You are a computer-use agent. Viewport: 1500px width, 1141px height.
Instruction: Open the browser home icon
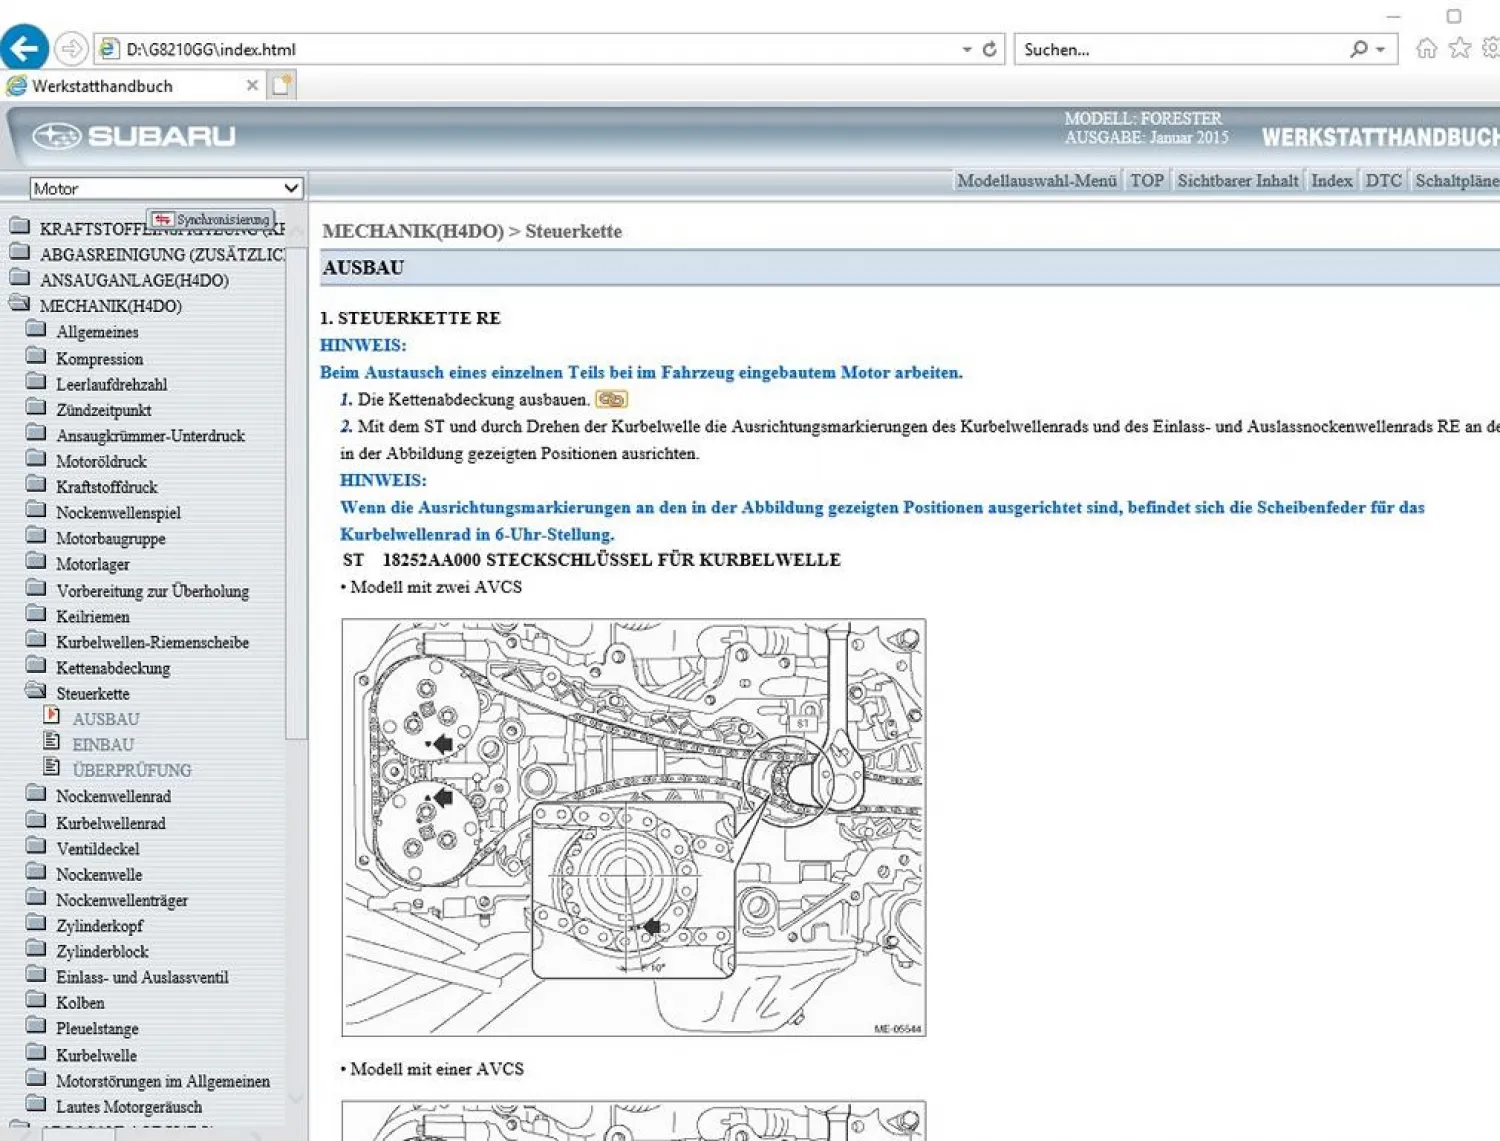1426,48
